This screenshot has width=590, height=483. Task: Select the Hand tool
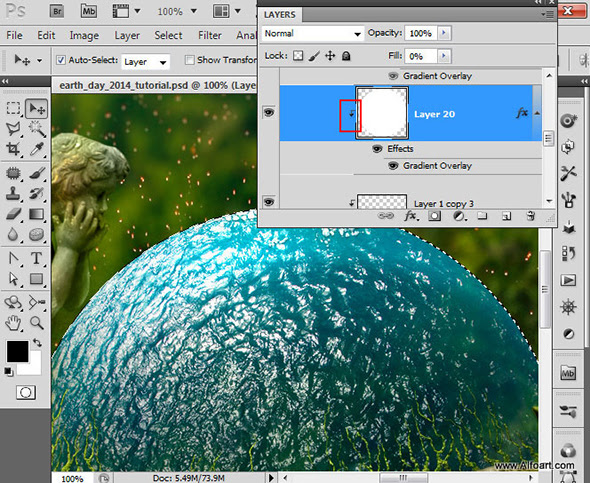click(x=13, y=323)
